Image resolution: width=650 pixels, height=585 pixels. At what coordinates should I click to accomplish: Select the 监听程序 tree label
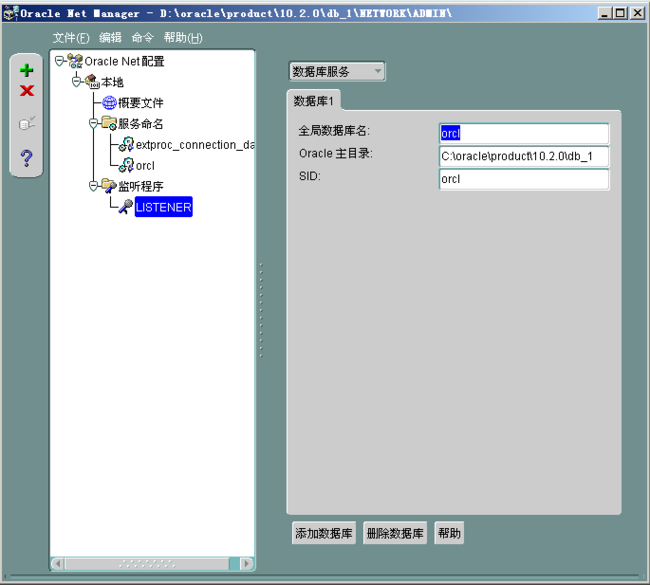point(141,186)
